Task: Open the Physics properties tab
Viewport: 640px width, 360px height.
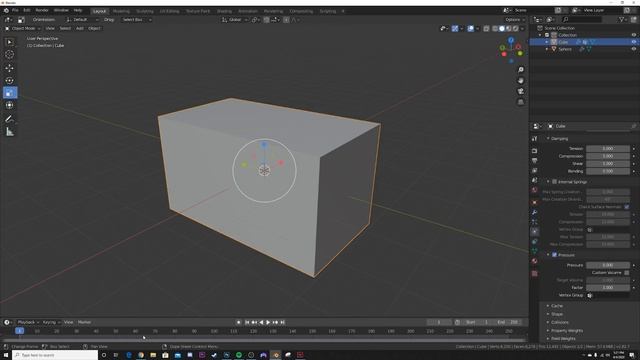Action: [x=535, y=232]
